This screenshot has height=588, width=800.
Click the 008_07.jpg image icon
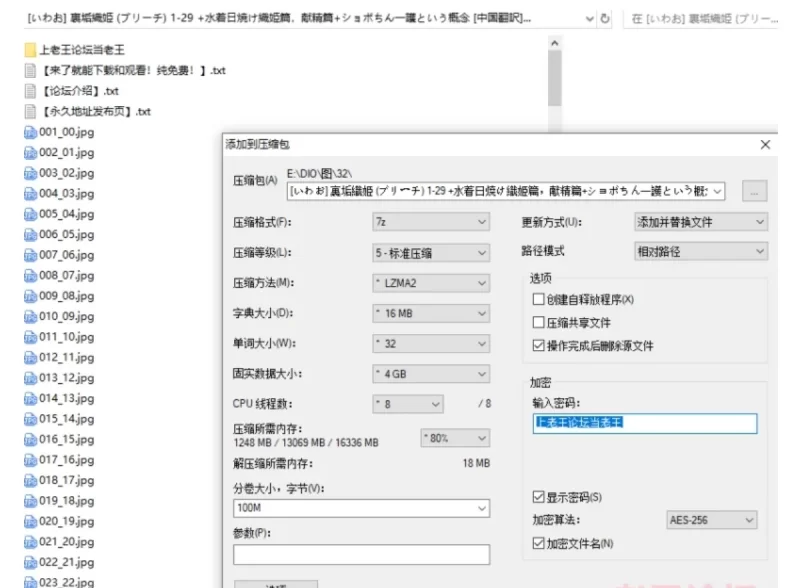pyautogui.click(x=30, y=276)
